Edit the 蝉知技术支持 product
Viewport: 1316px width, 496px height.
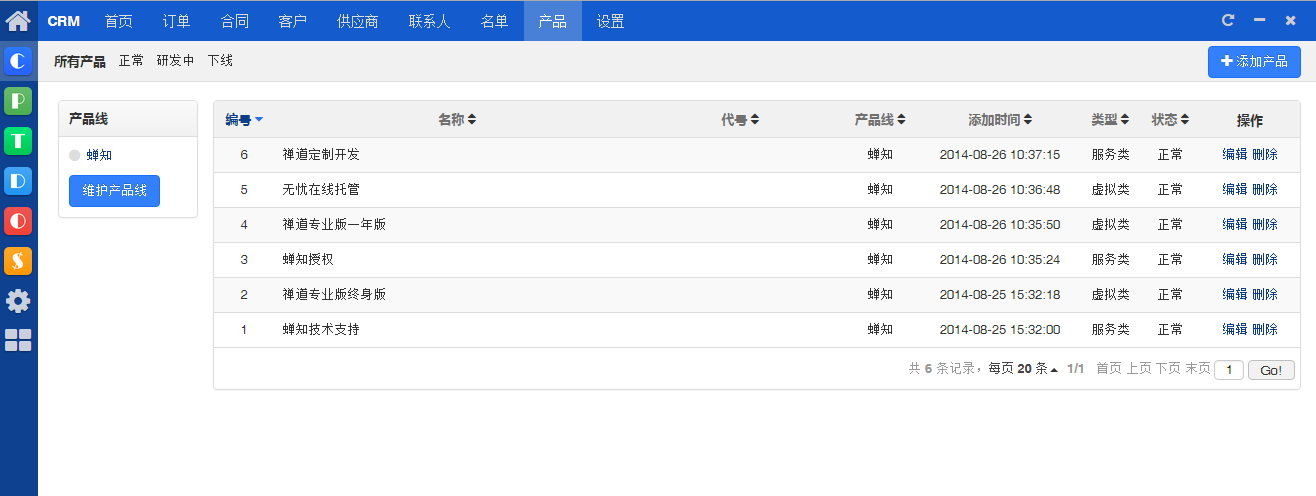(x=1234, y=330)
